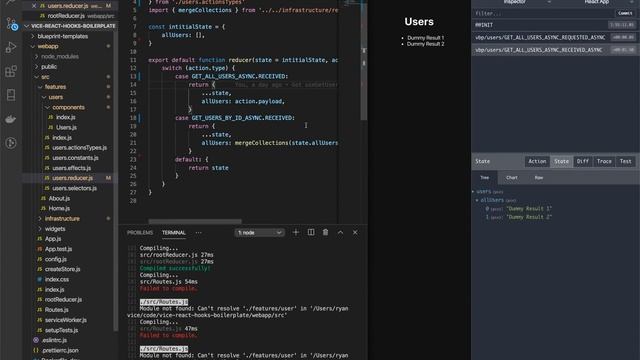Open the circular play activity bar icon
640x360 pixels.
(x=11, y=143)
